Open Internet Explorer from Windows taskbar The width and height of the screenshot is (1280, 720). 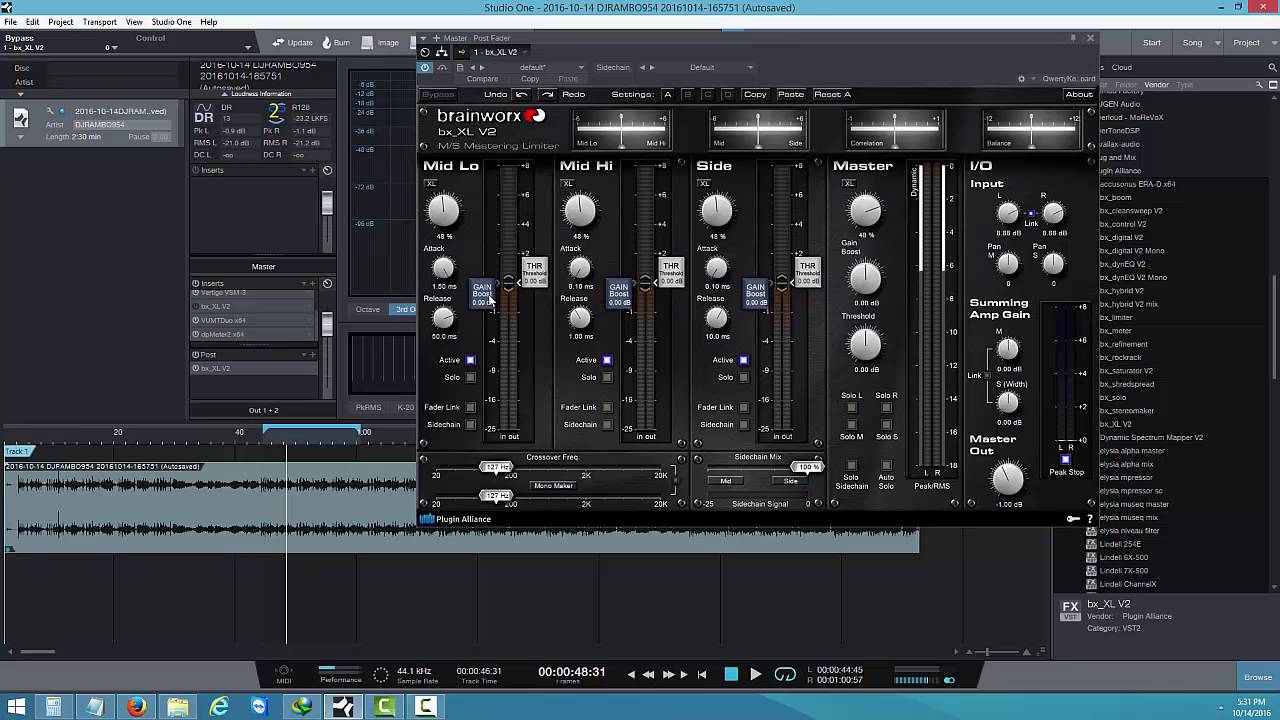(x=219, y=707)
